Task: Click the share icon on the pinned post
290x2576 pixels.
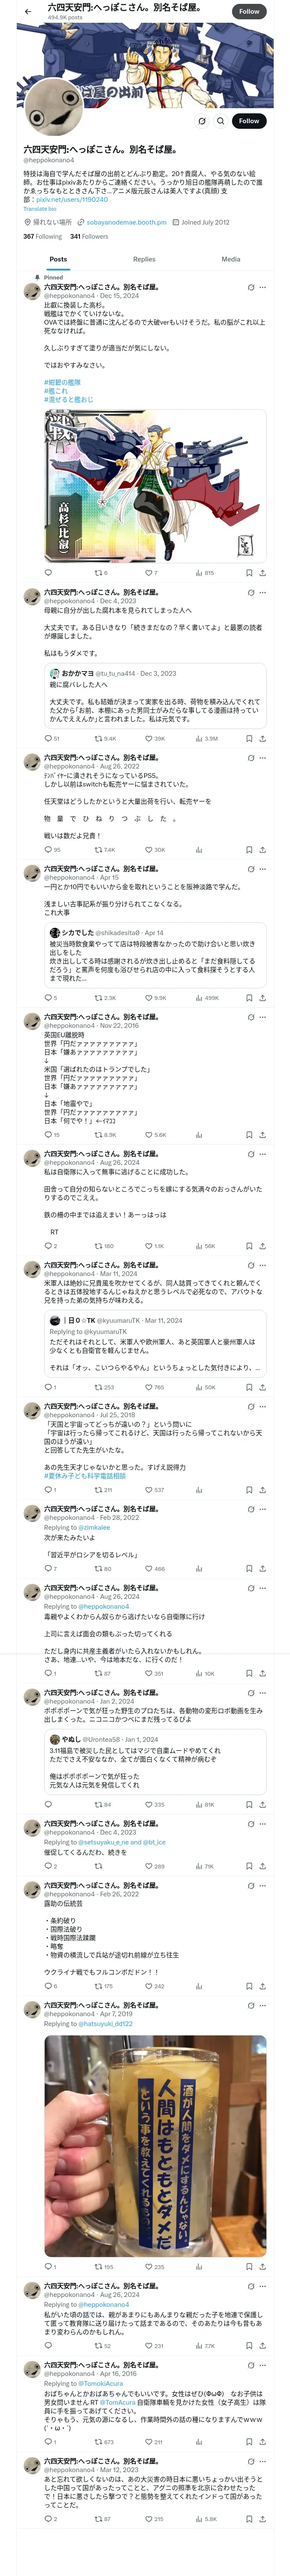Action: tap(262, 573)
